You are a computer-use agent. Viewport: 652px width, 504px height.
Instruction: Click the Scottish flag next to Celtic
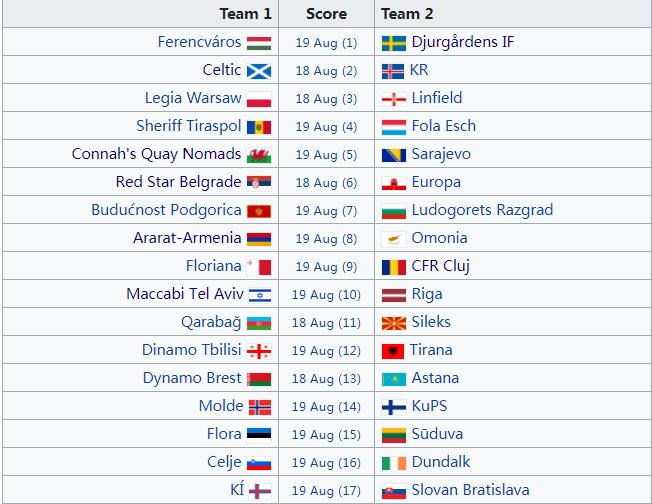[x=259, y=71]
